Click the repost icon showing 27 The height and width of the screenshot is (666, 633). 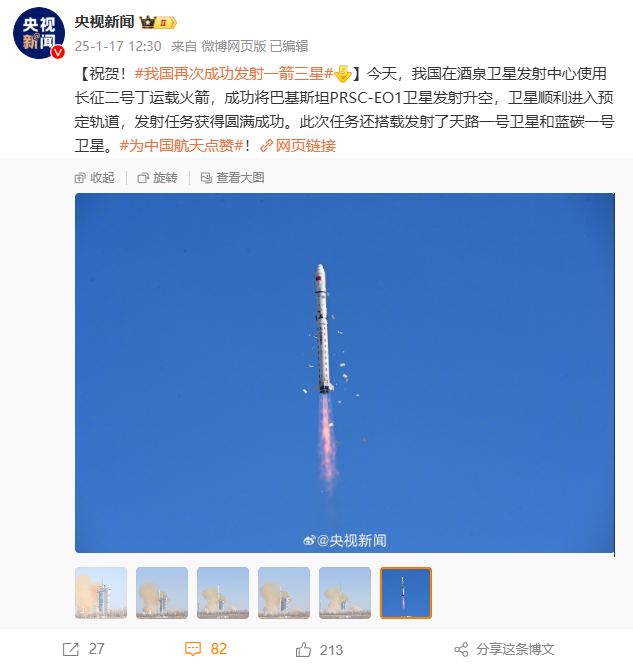[71, 649]
